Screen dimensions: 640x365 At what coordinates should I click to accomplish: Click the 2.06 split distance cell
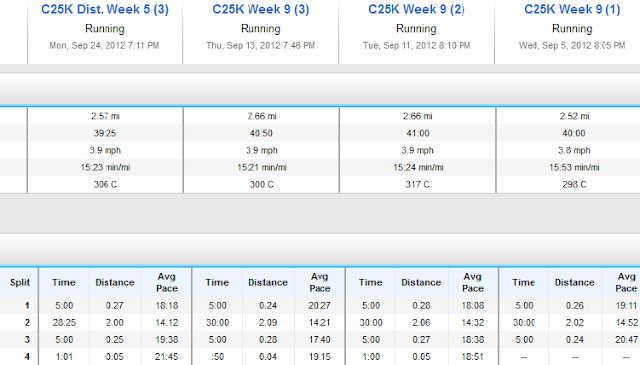[x=421, y=323]
